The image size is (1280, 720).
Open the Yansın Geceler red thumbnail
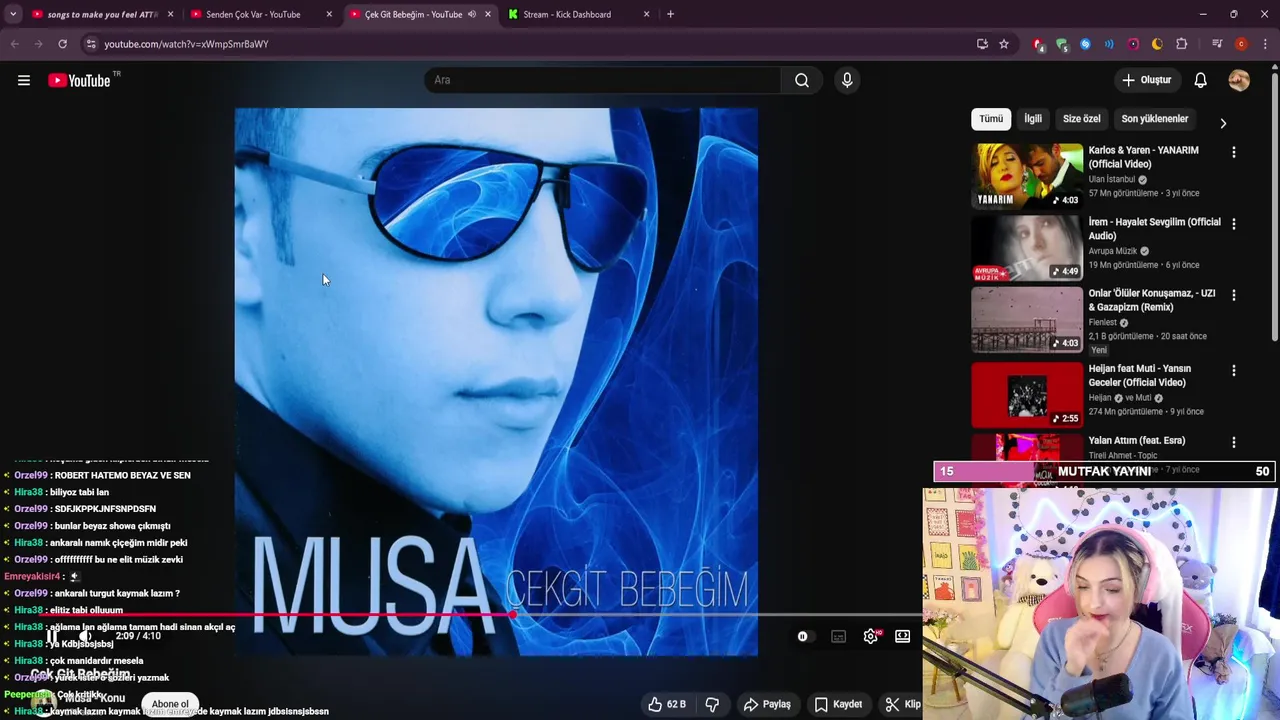point(1027,395)
